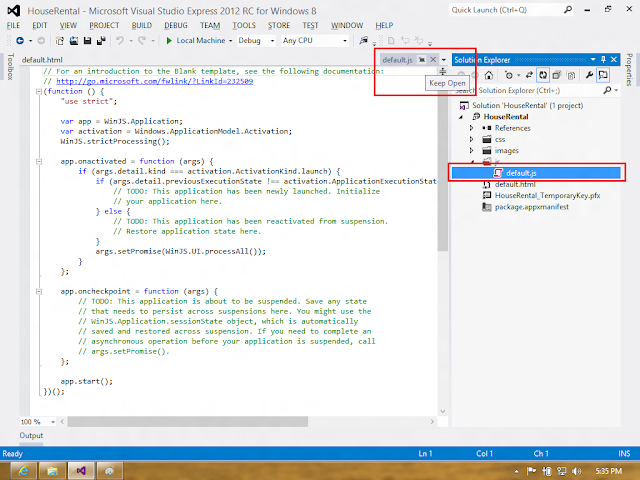The width and height of the screenshot is (640, 480).
Task: Click the Undo arrow icon
Action: [x=120, y=40]
